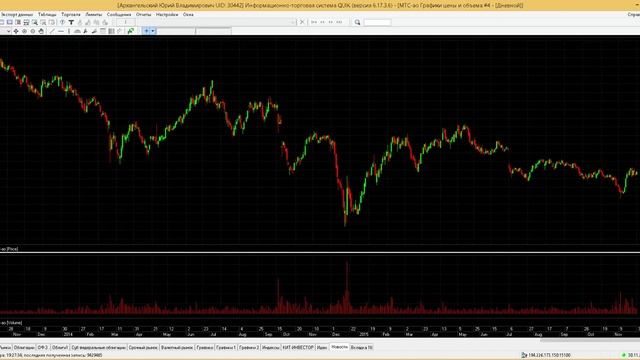
Task: Switch to the Суб федеральные облигации tab
Action: tap(98, 347)
